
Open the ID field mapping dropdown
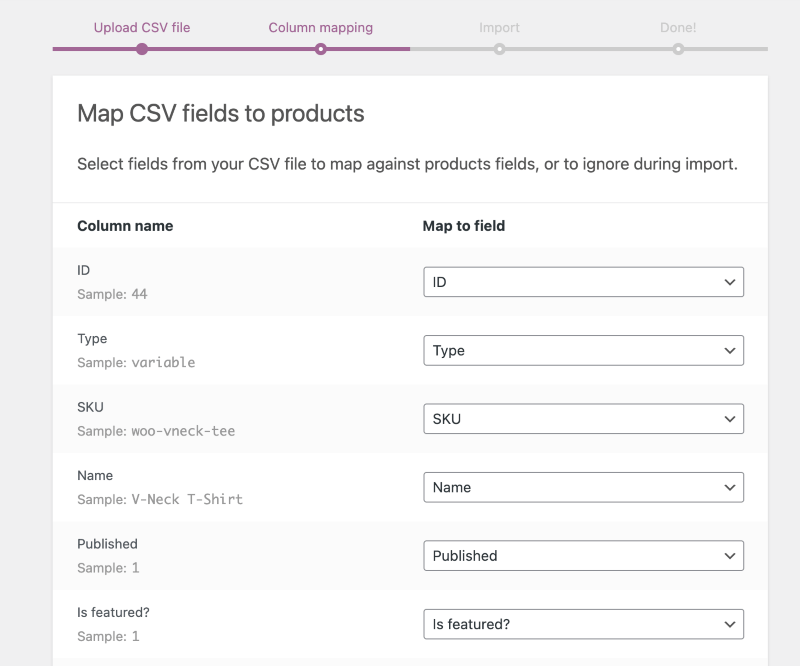point(583,282)
